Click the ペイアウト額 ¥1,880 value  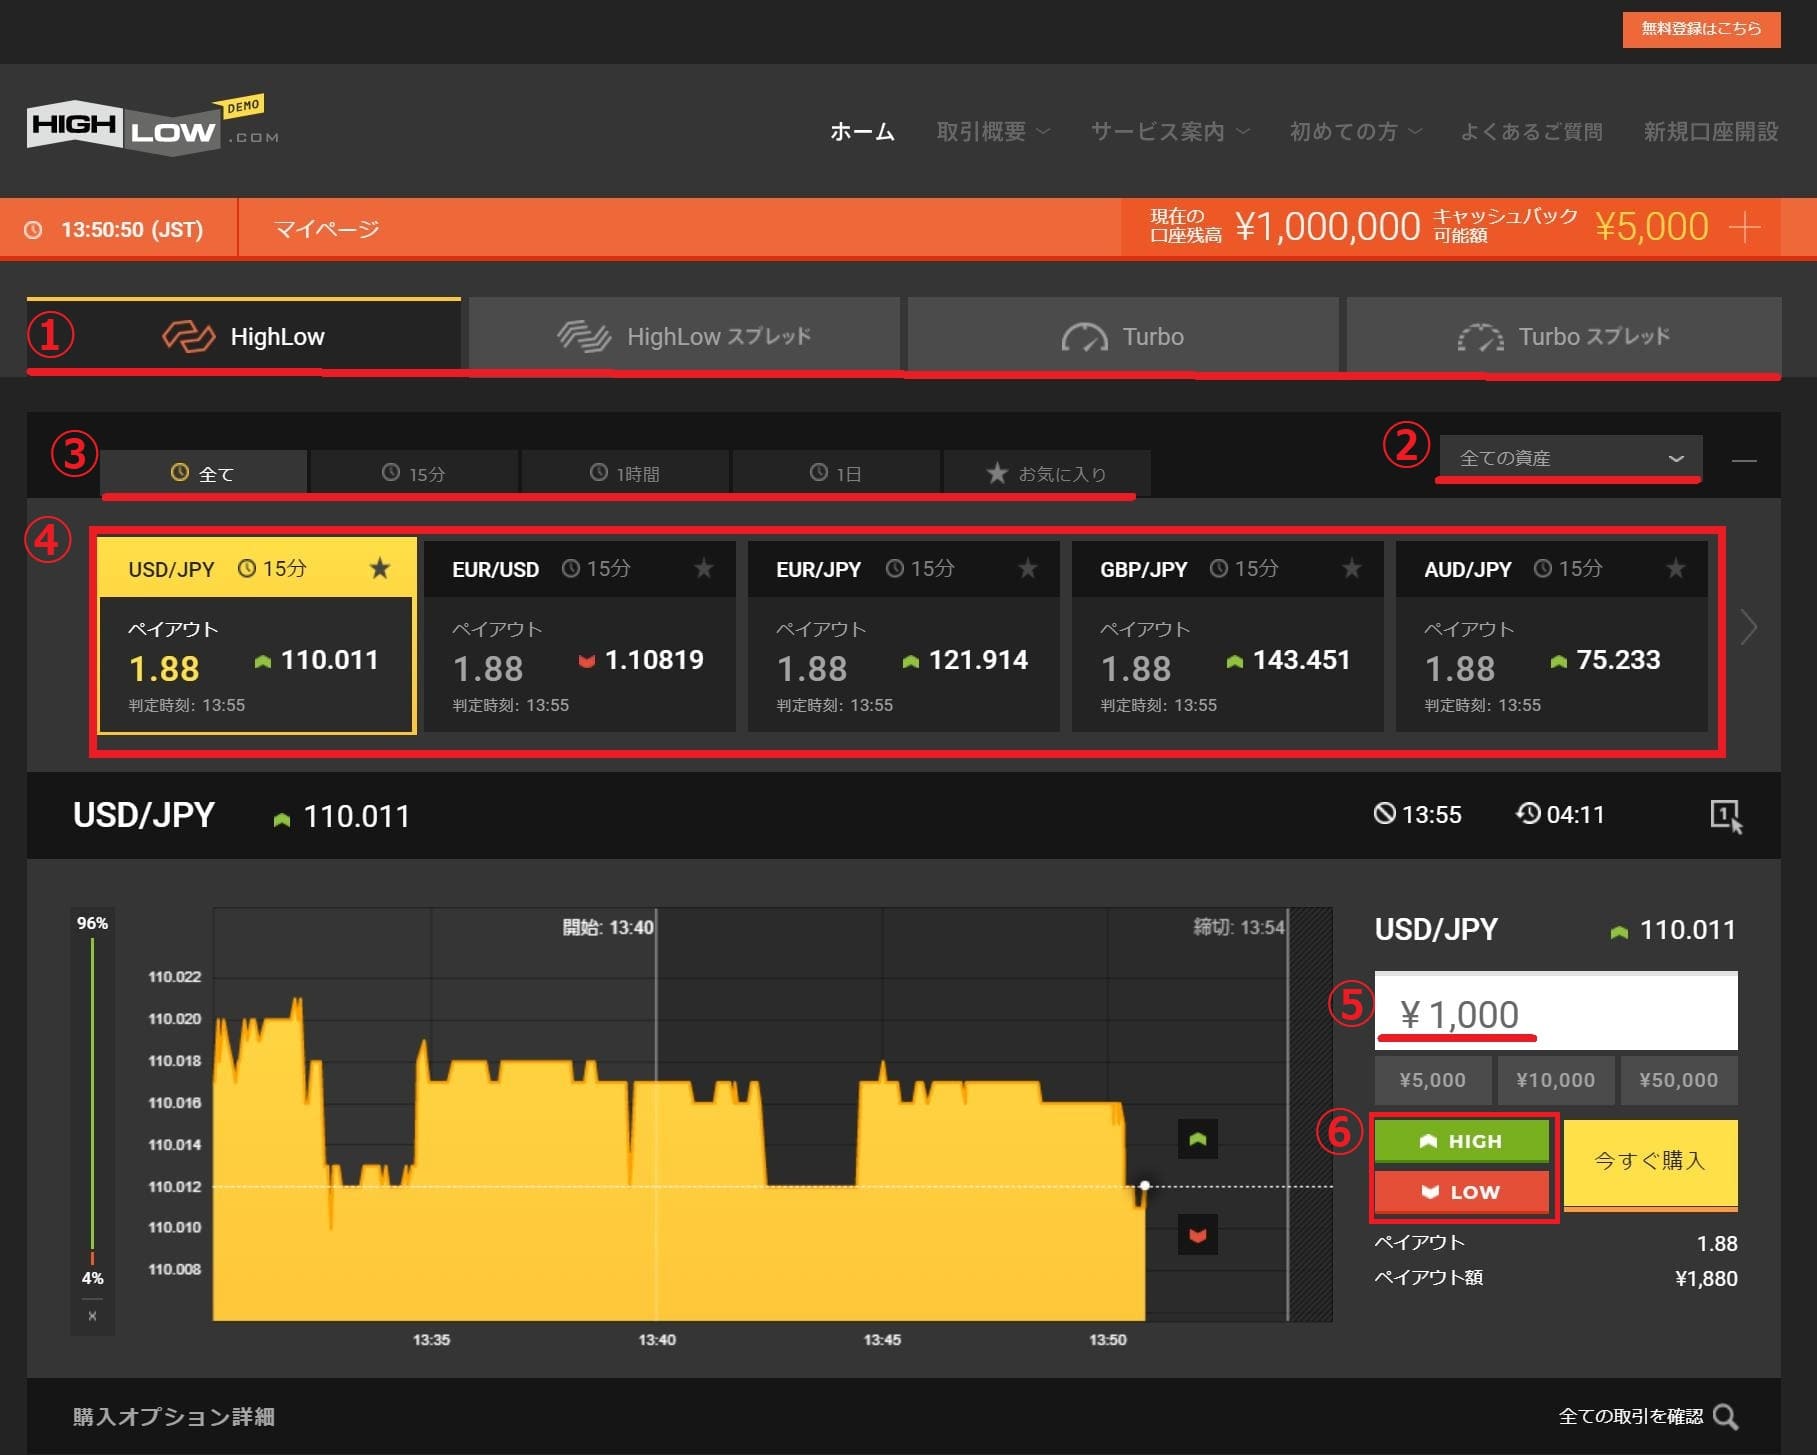coord(1706,1278)
